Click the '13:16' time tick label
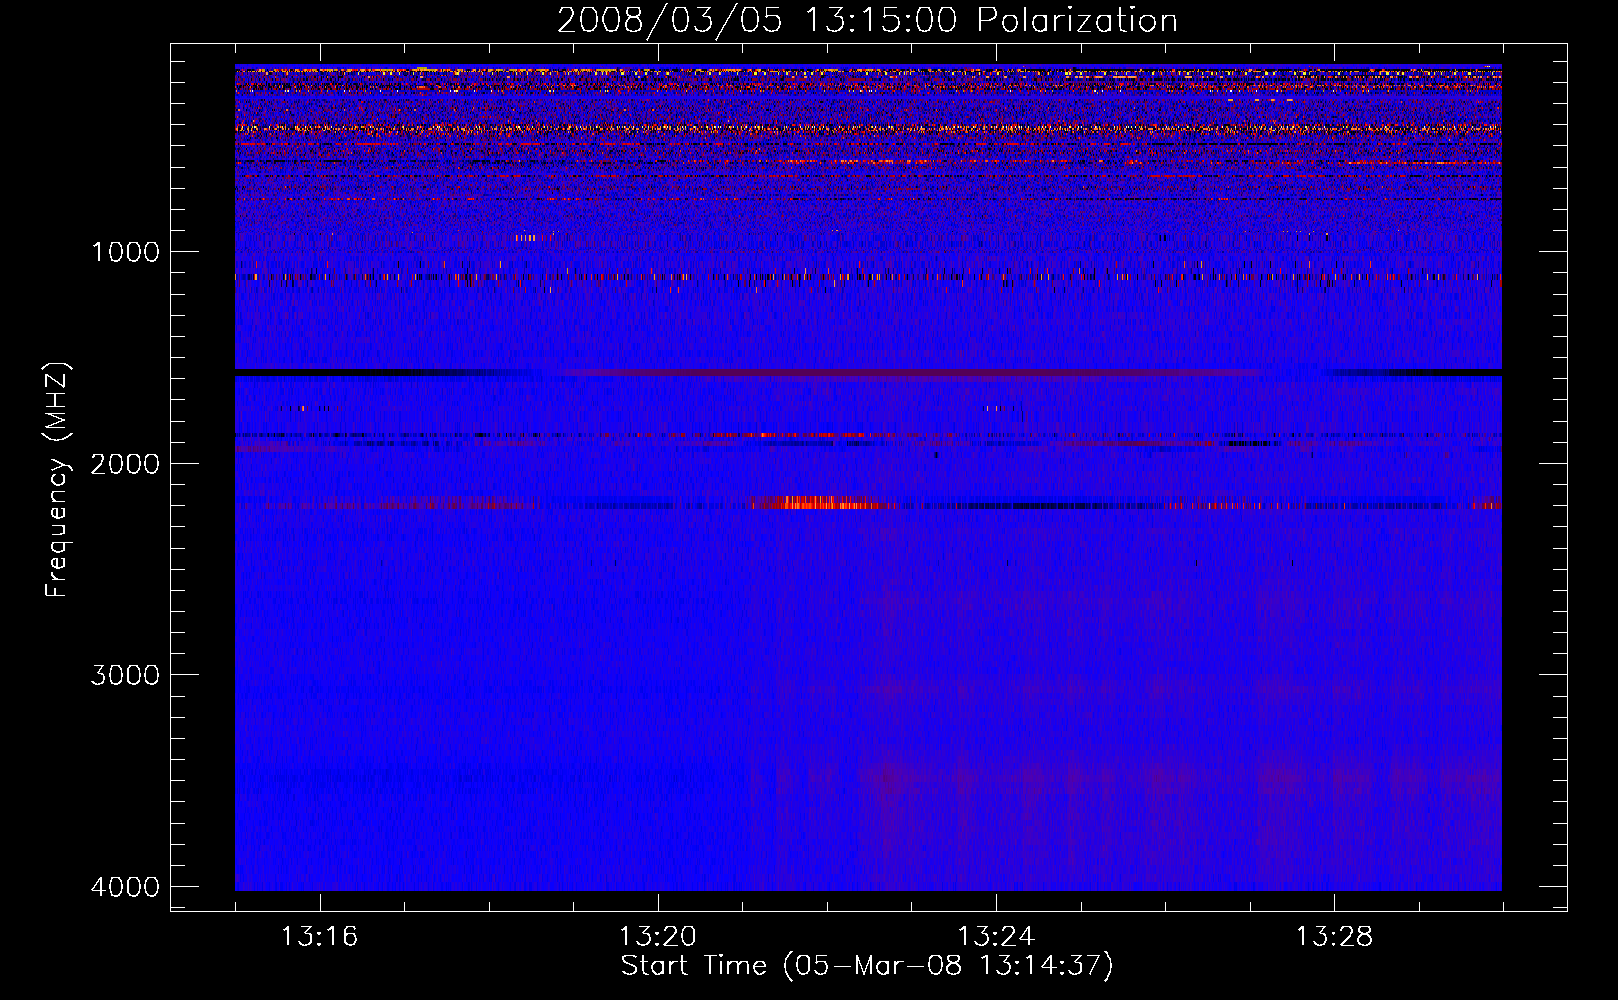 tap(319, 937)
